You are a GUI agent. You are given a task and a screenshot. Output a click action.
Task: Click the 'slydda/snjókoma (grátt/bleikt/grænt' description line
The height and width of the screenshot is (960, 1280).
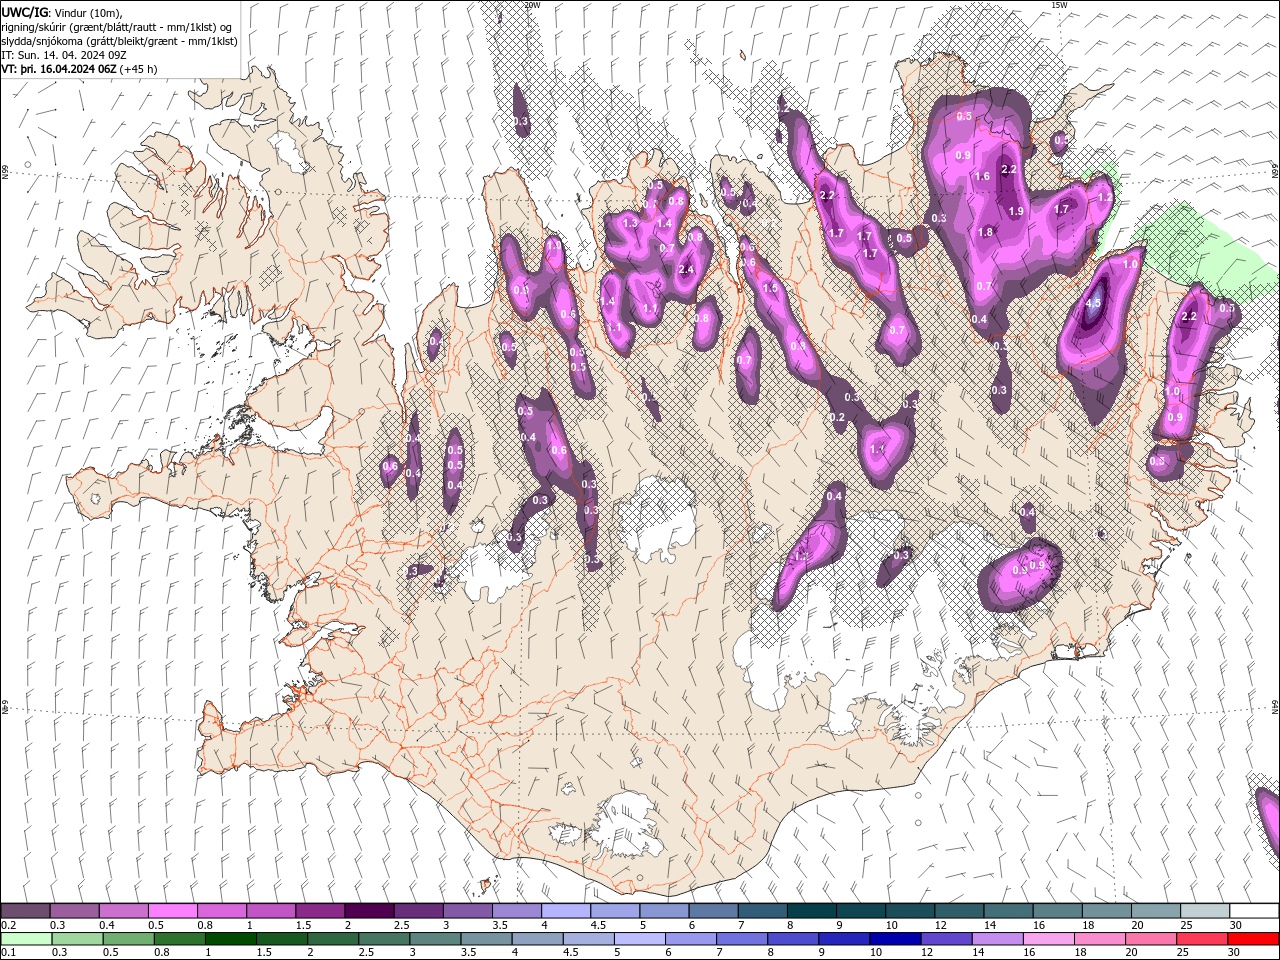tap(120, 41)
